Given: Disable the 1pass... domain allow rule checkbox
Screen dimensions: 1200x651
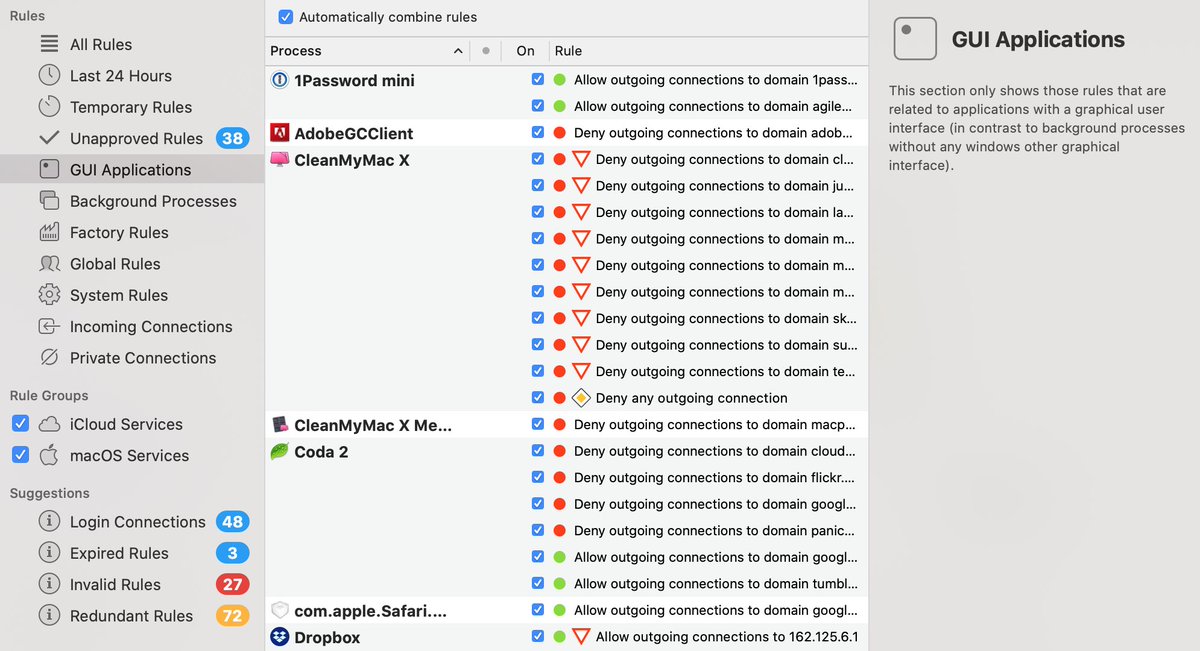Looking at the screenshot, I should click(538, 79).
